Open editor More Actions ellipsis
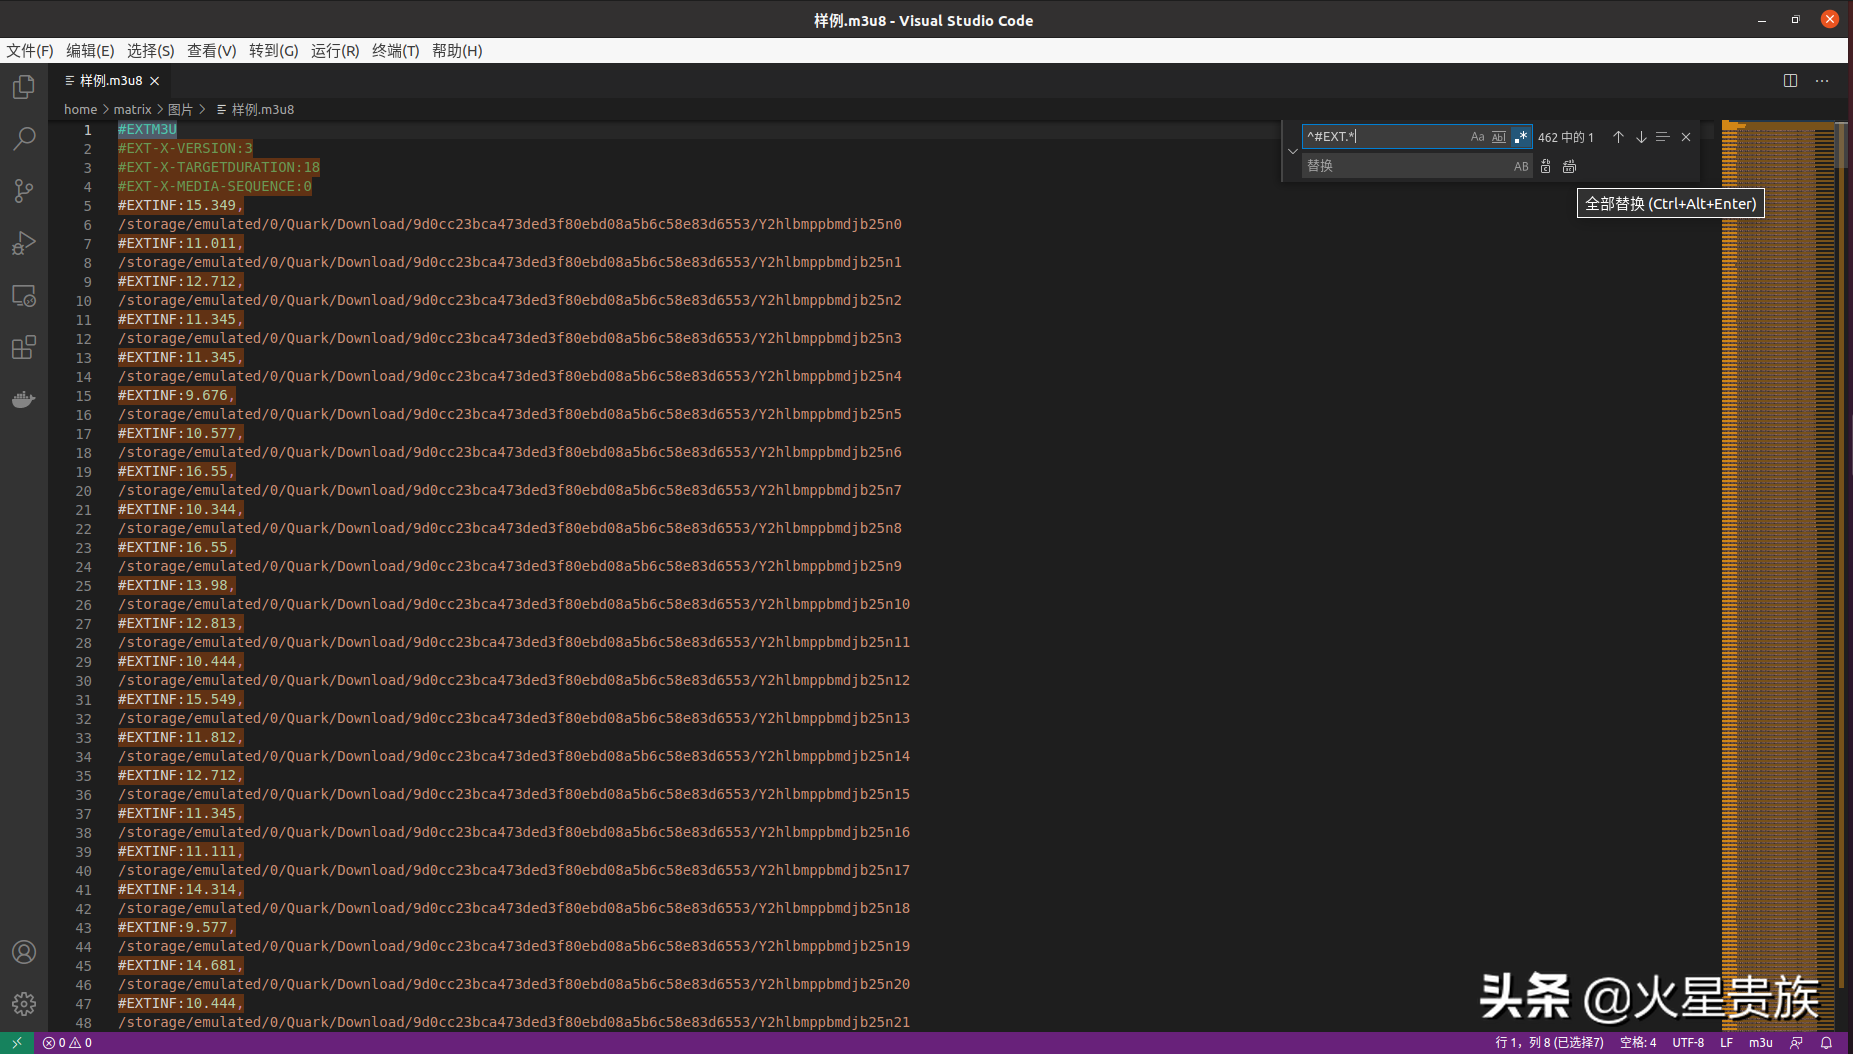 [1822, 81]
